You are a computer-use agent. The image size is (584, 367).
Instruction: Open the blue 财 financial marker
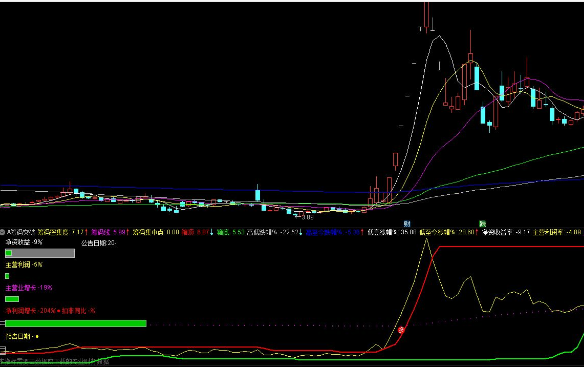pos(407,224)
